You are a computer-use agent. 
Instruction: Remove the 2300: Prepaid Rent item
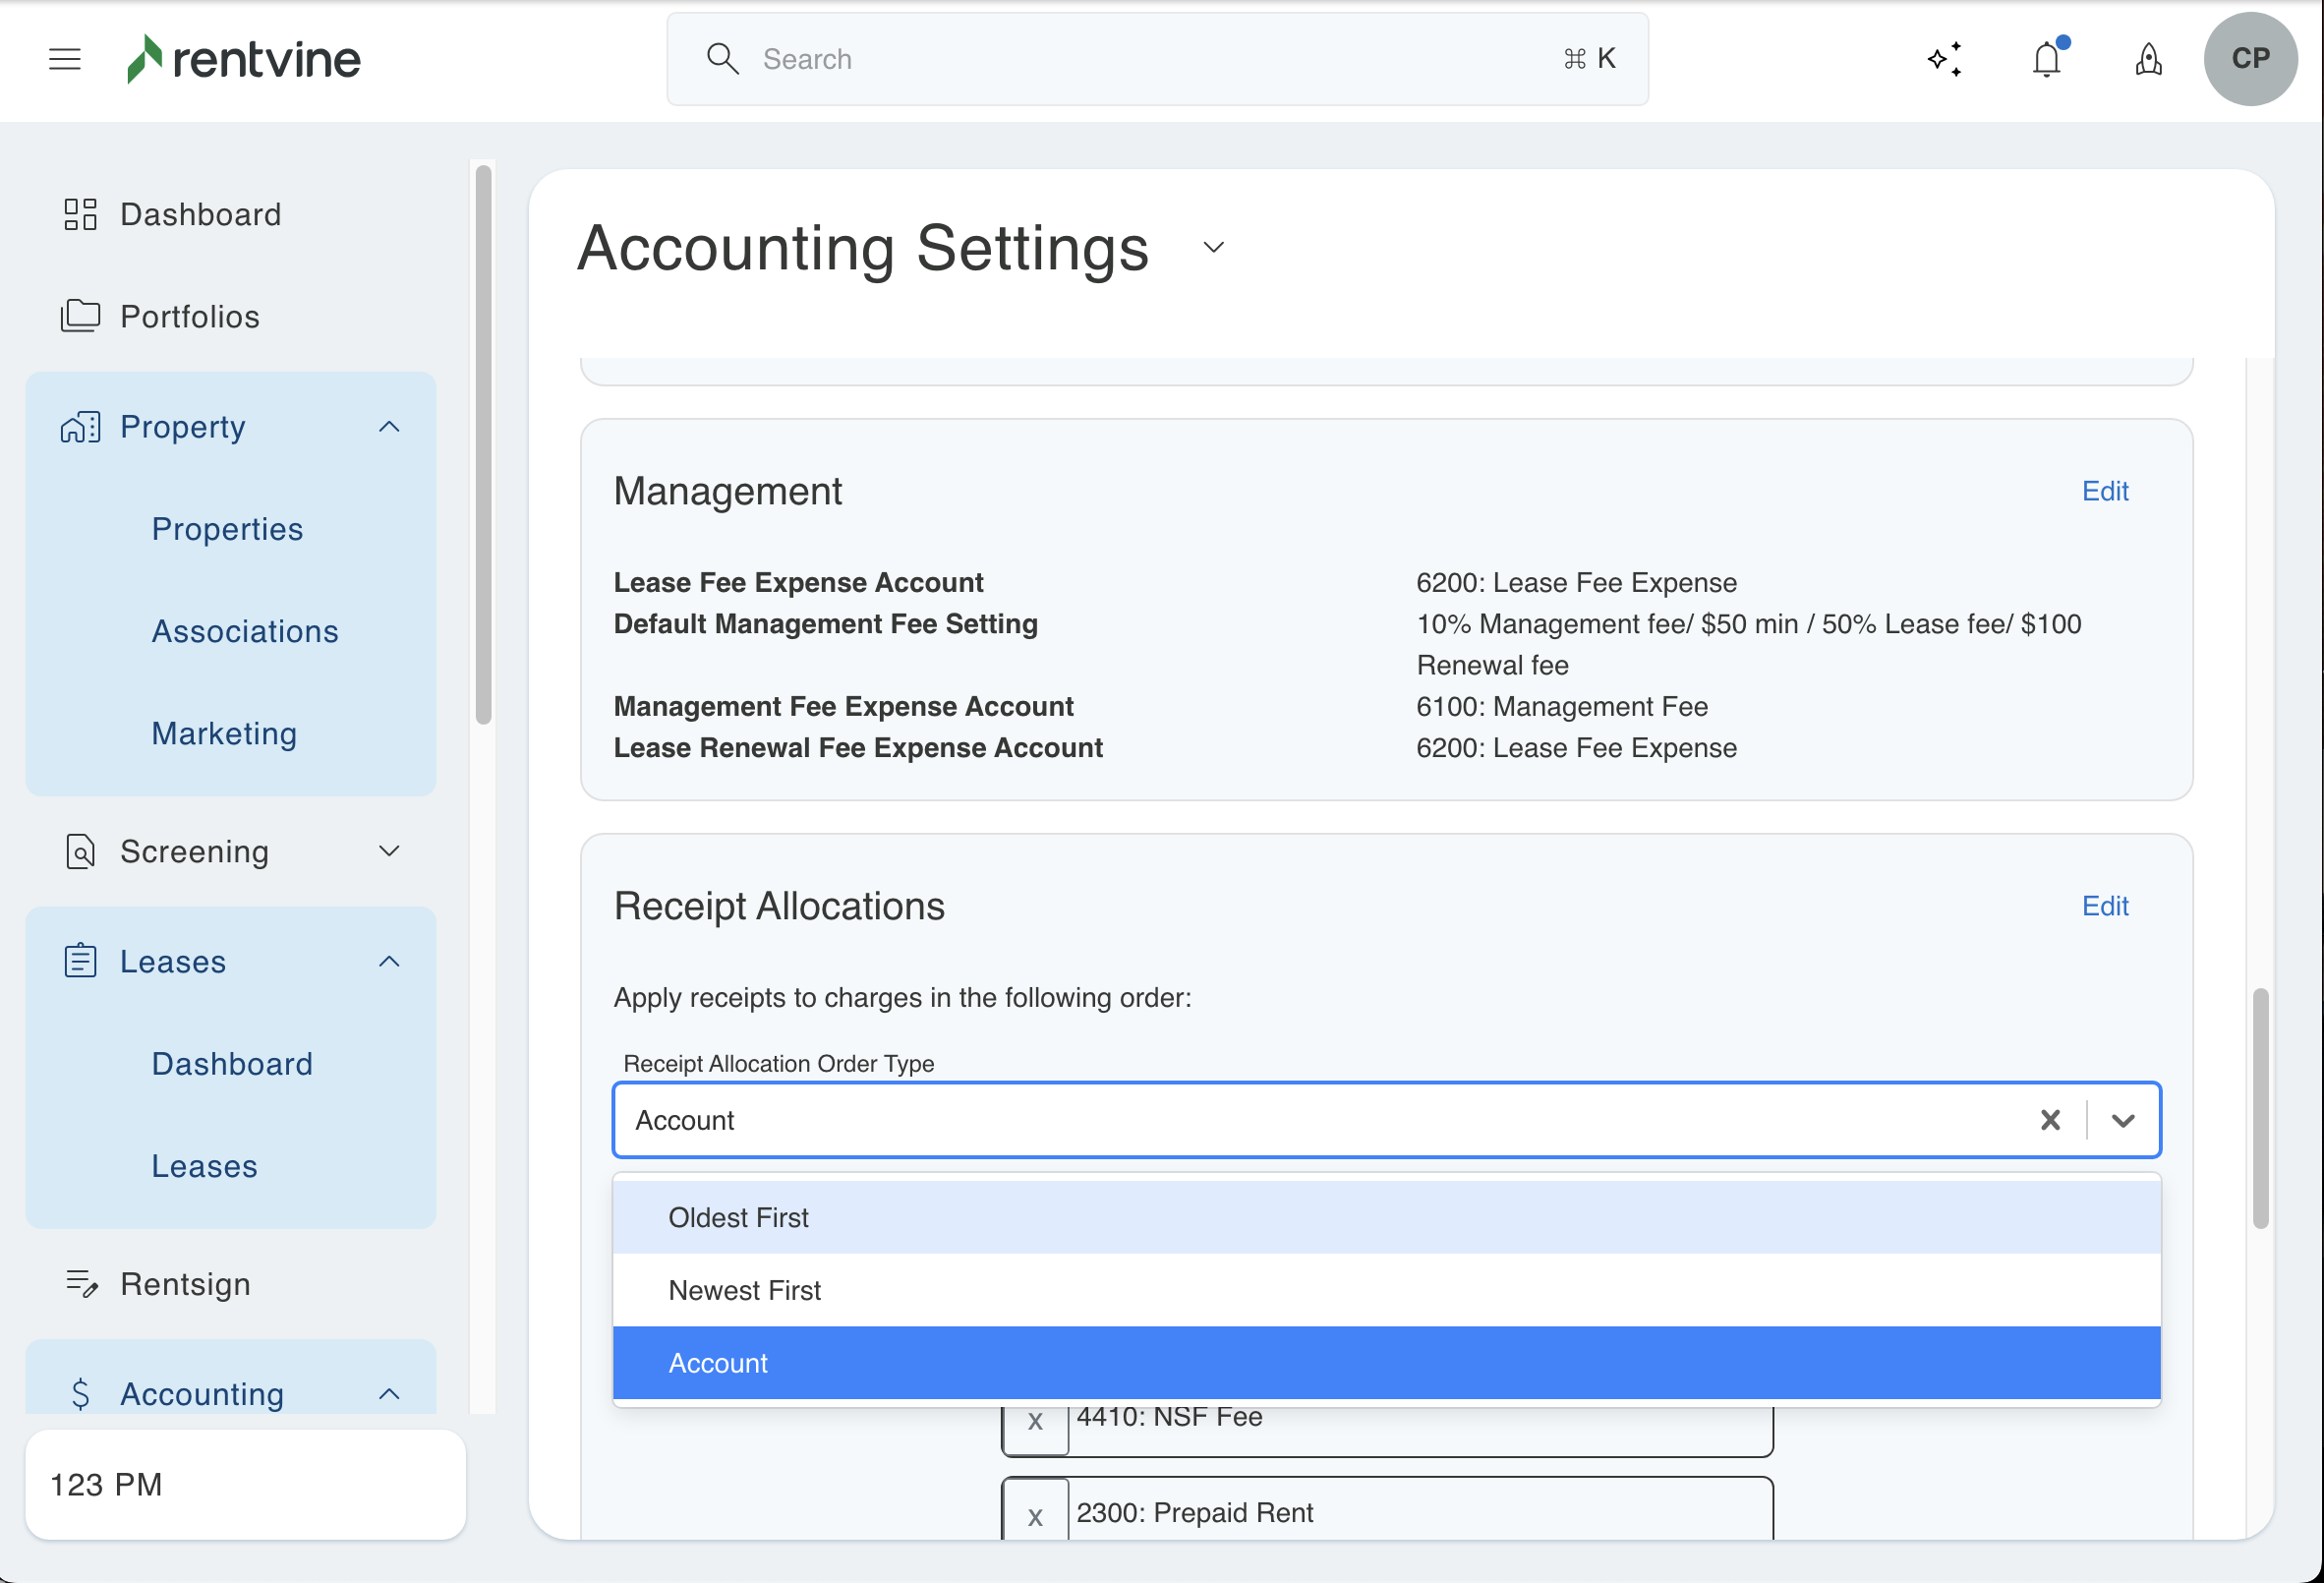pyautogui.click(x=1035, y=1516)
